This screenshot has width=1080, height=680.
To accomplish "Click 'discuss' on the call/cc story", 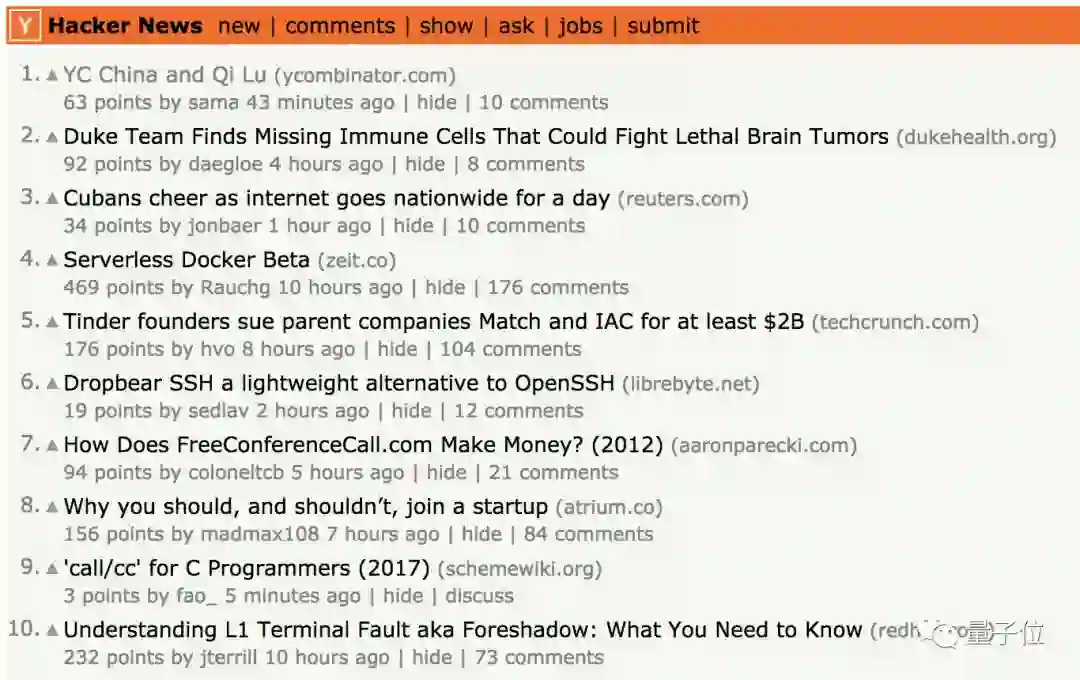I will click(x=479, y=596).
